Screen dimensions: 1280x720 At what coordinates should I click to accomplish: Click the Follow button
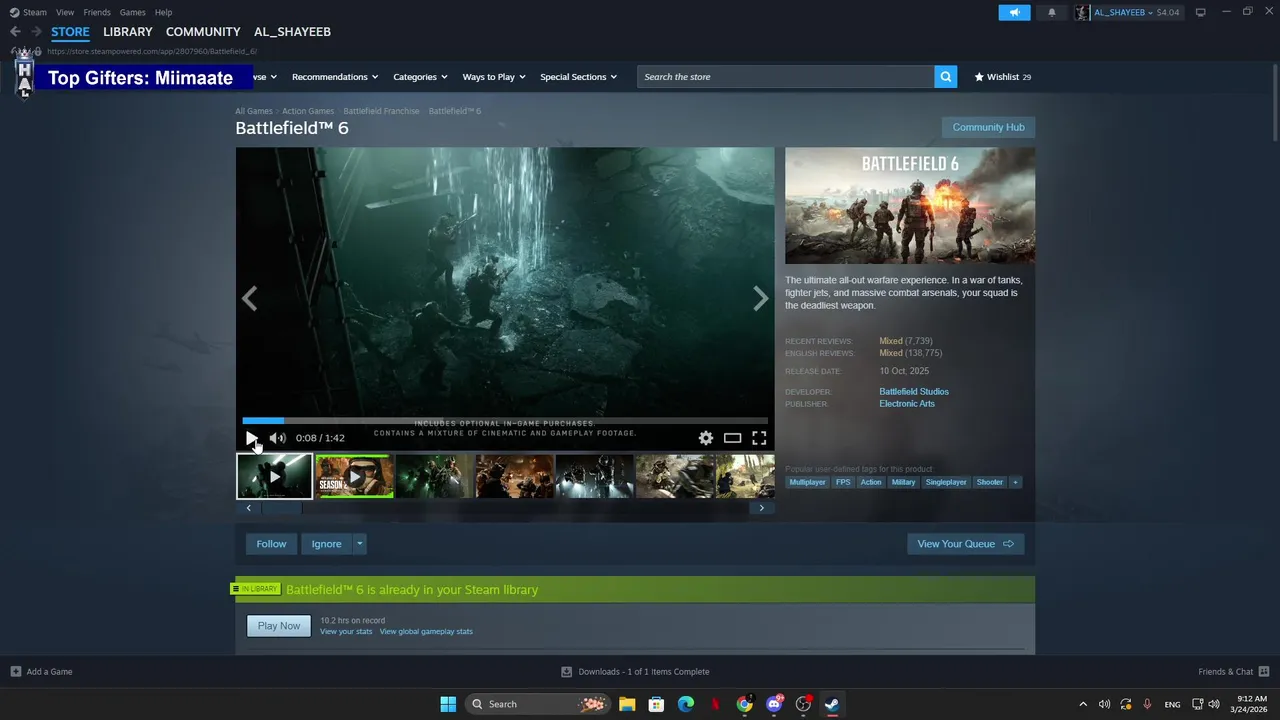(271, 544)
